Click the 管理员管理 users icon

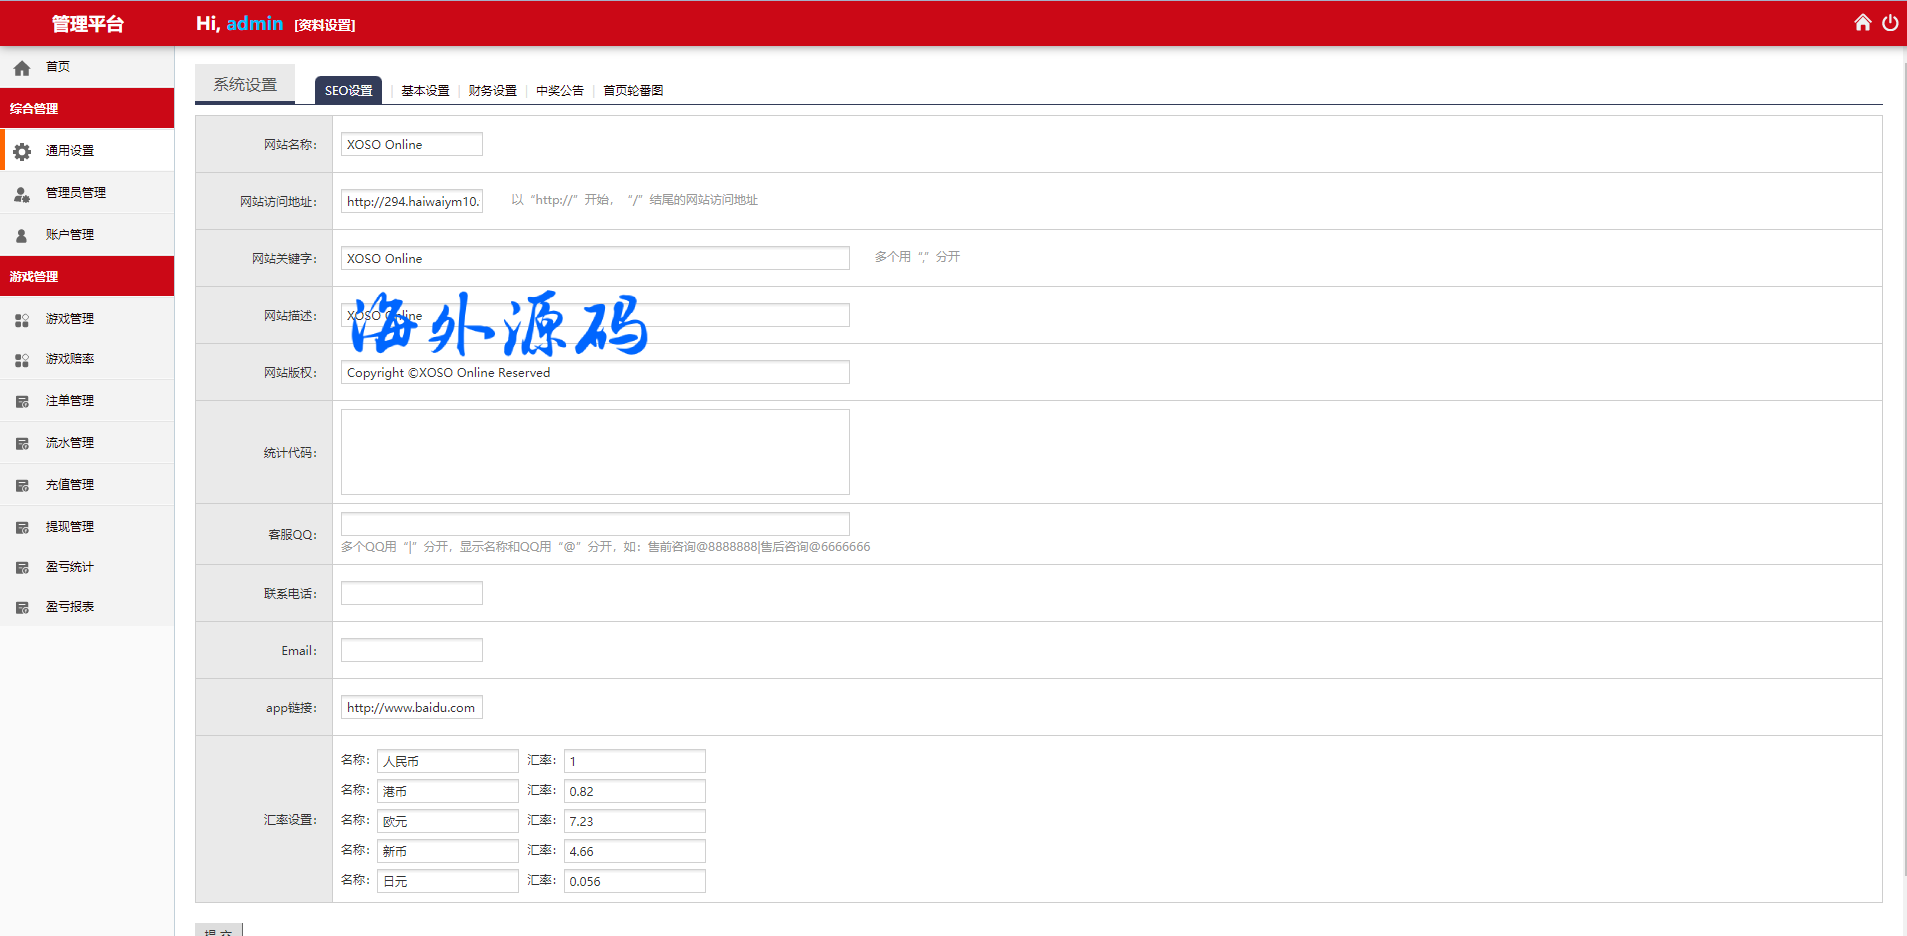point(22,194)
